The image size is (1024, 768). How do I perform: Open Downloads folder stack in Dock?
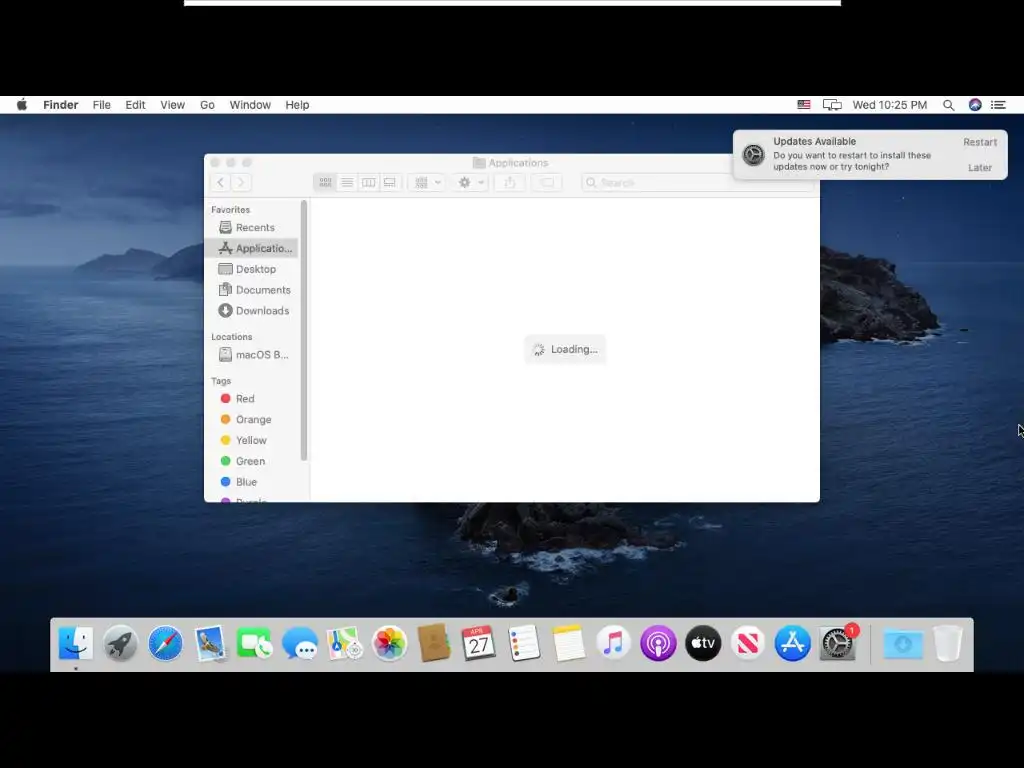(x=903, y=645)
